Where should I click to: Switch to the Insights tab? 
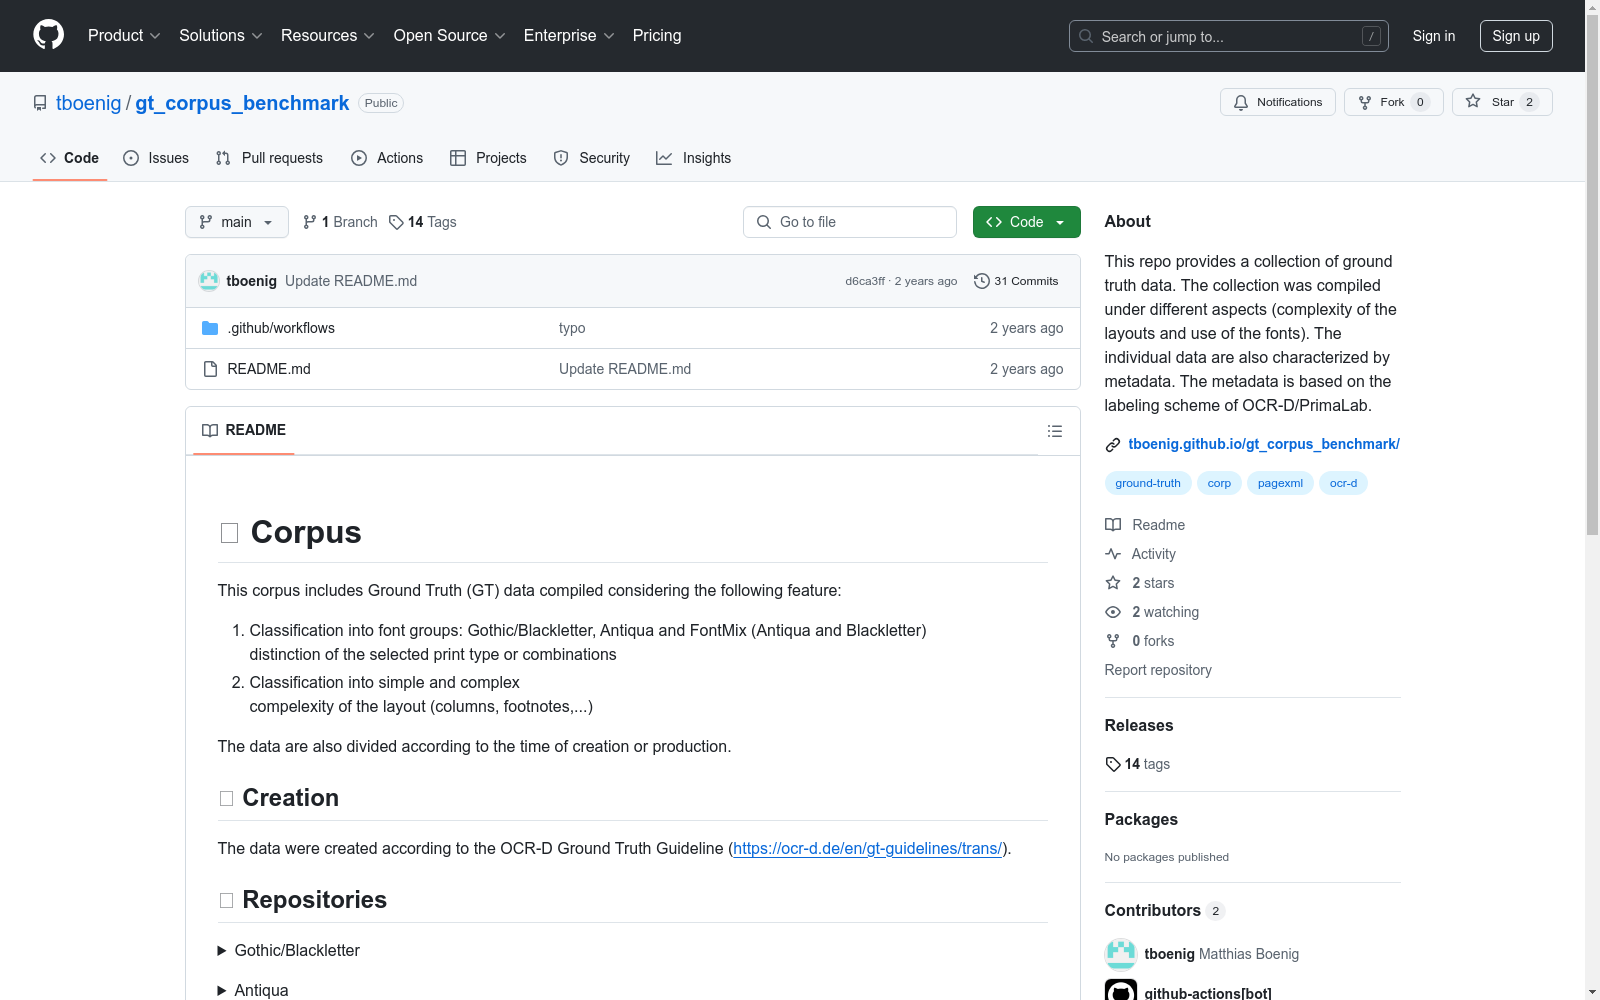point(694,158)
